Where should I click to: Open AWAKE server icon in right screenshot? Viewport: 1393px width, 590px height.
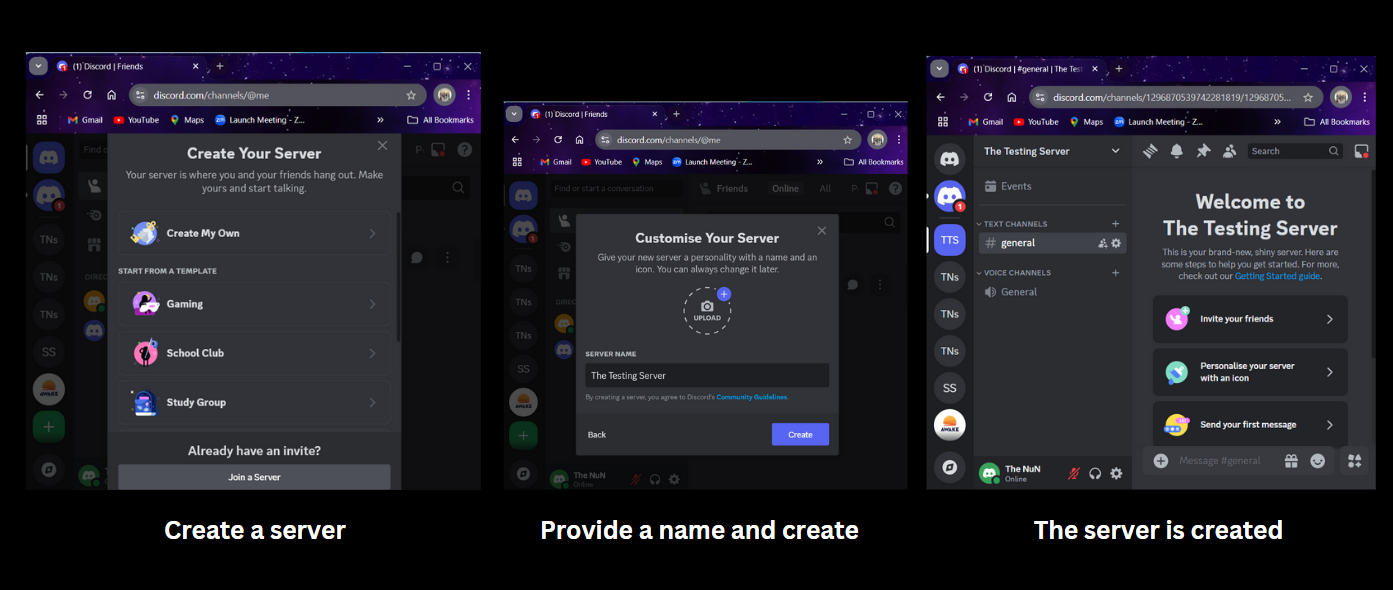click(950, 425)
